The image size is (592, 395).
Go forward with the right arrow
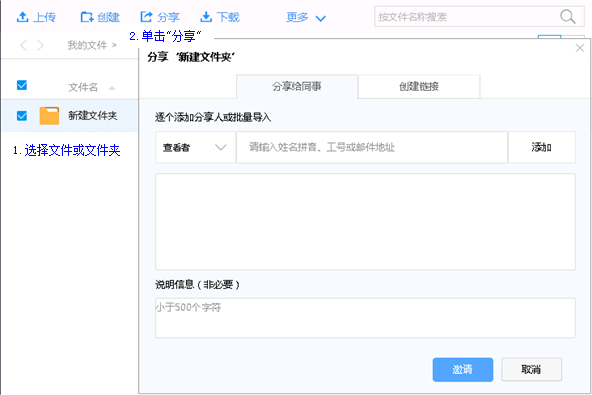click(40, 45)
